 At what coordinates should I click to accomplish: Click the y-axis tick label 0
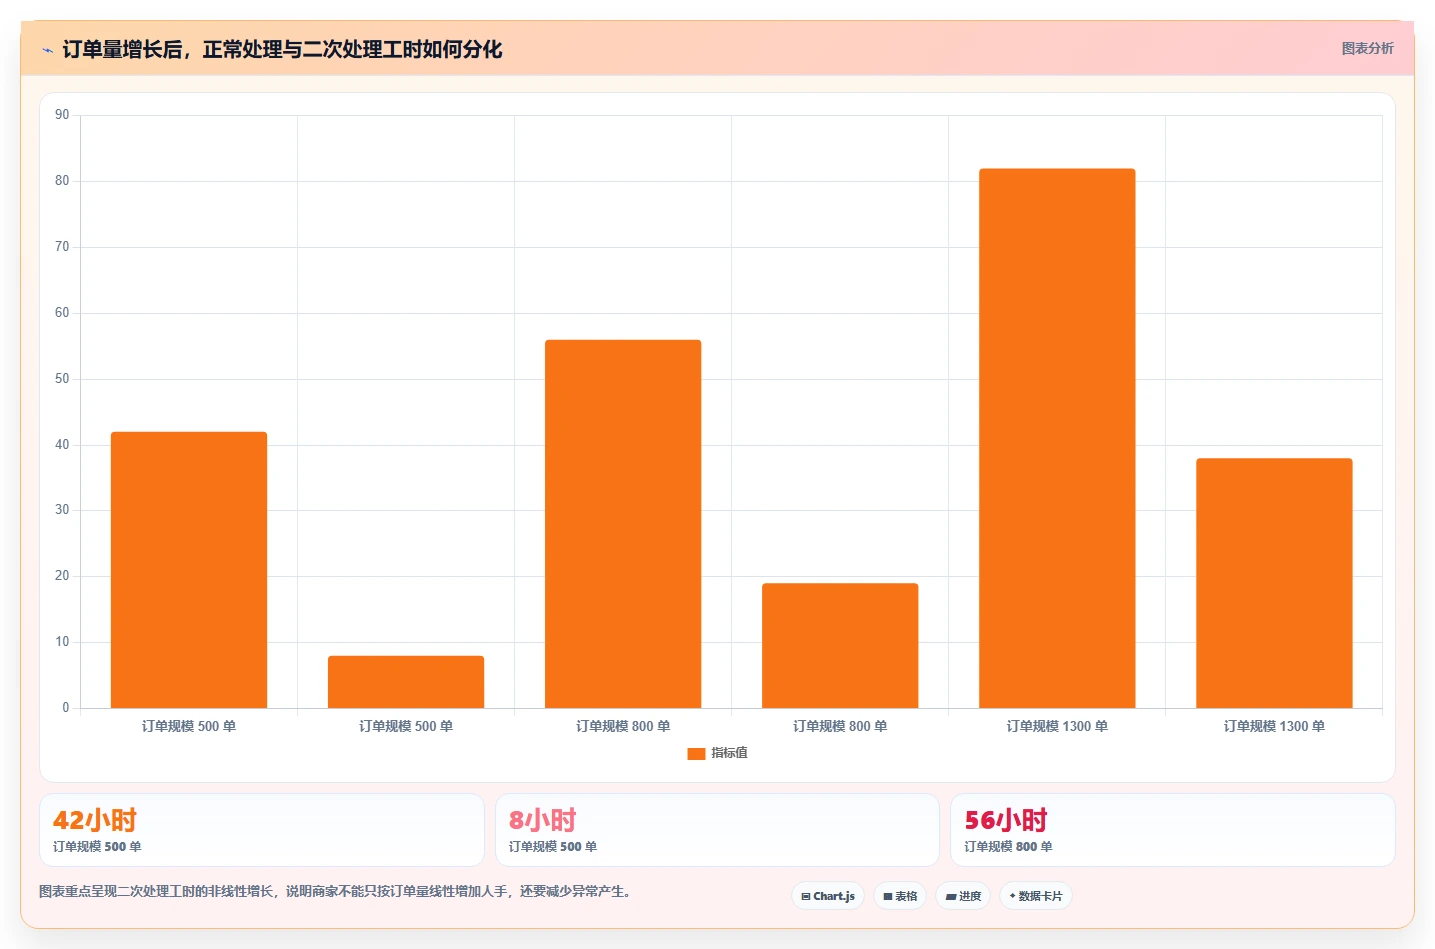pyautogui.click(x=66, y=707)
